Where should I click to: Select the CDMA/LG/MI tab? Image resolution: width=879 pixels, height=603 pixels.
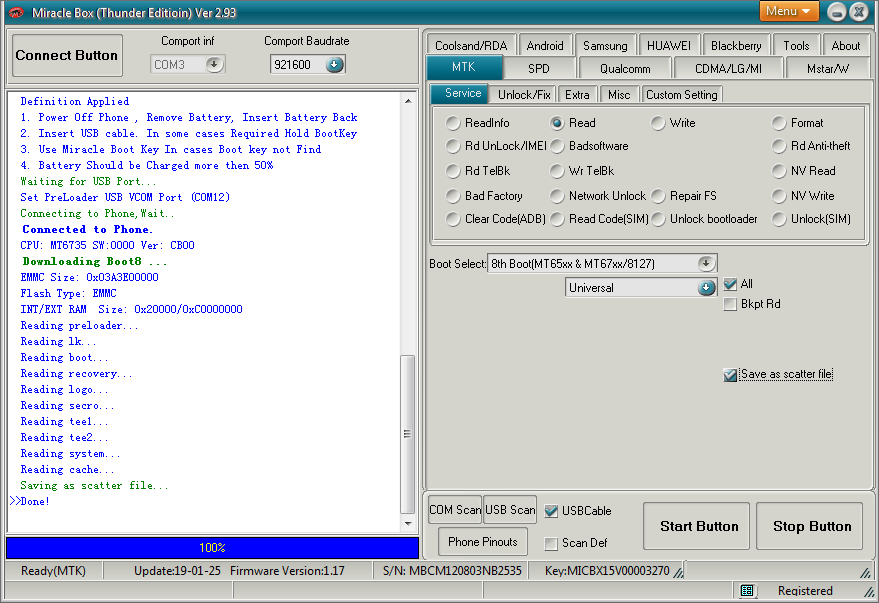pyautogui.click(x=728, y=68)
